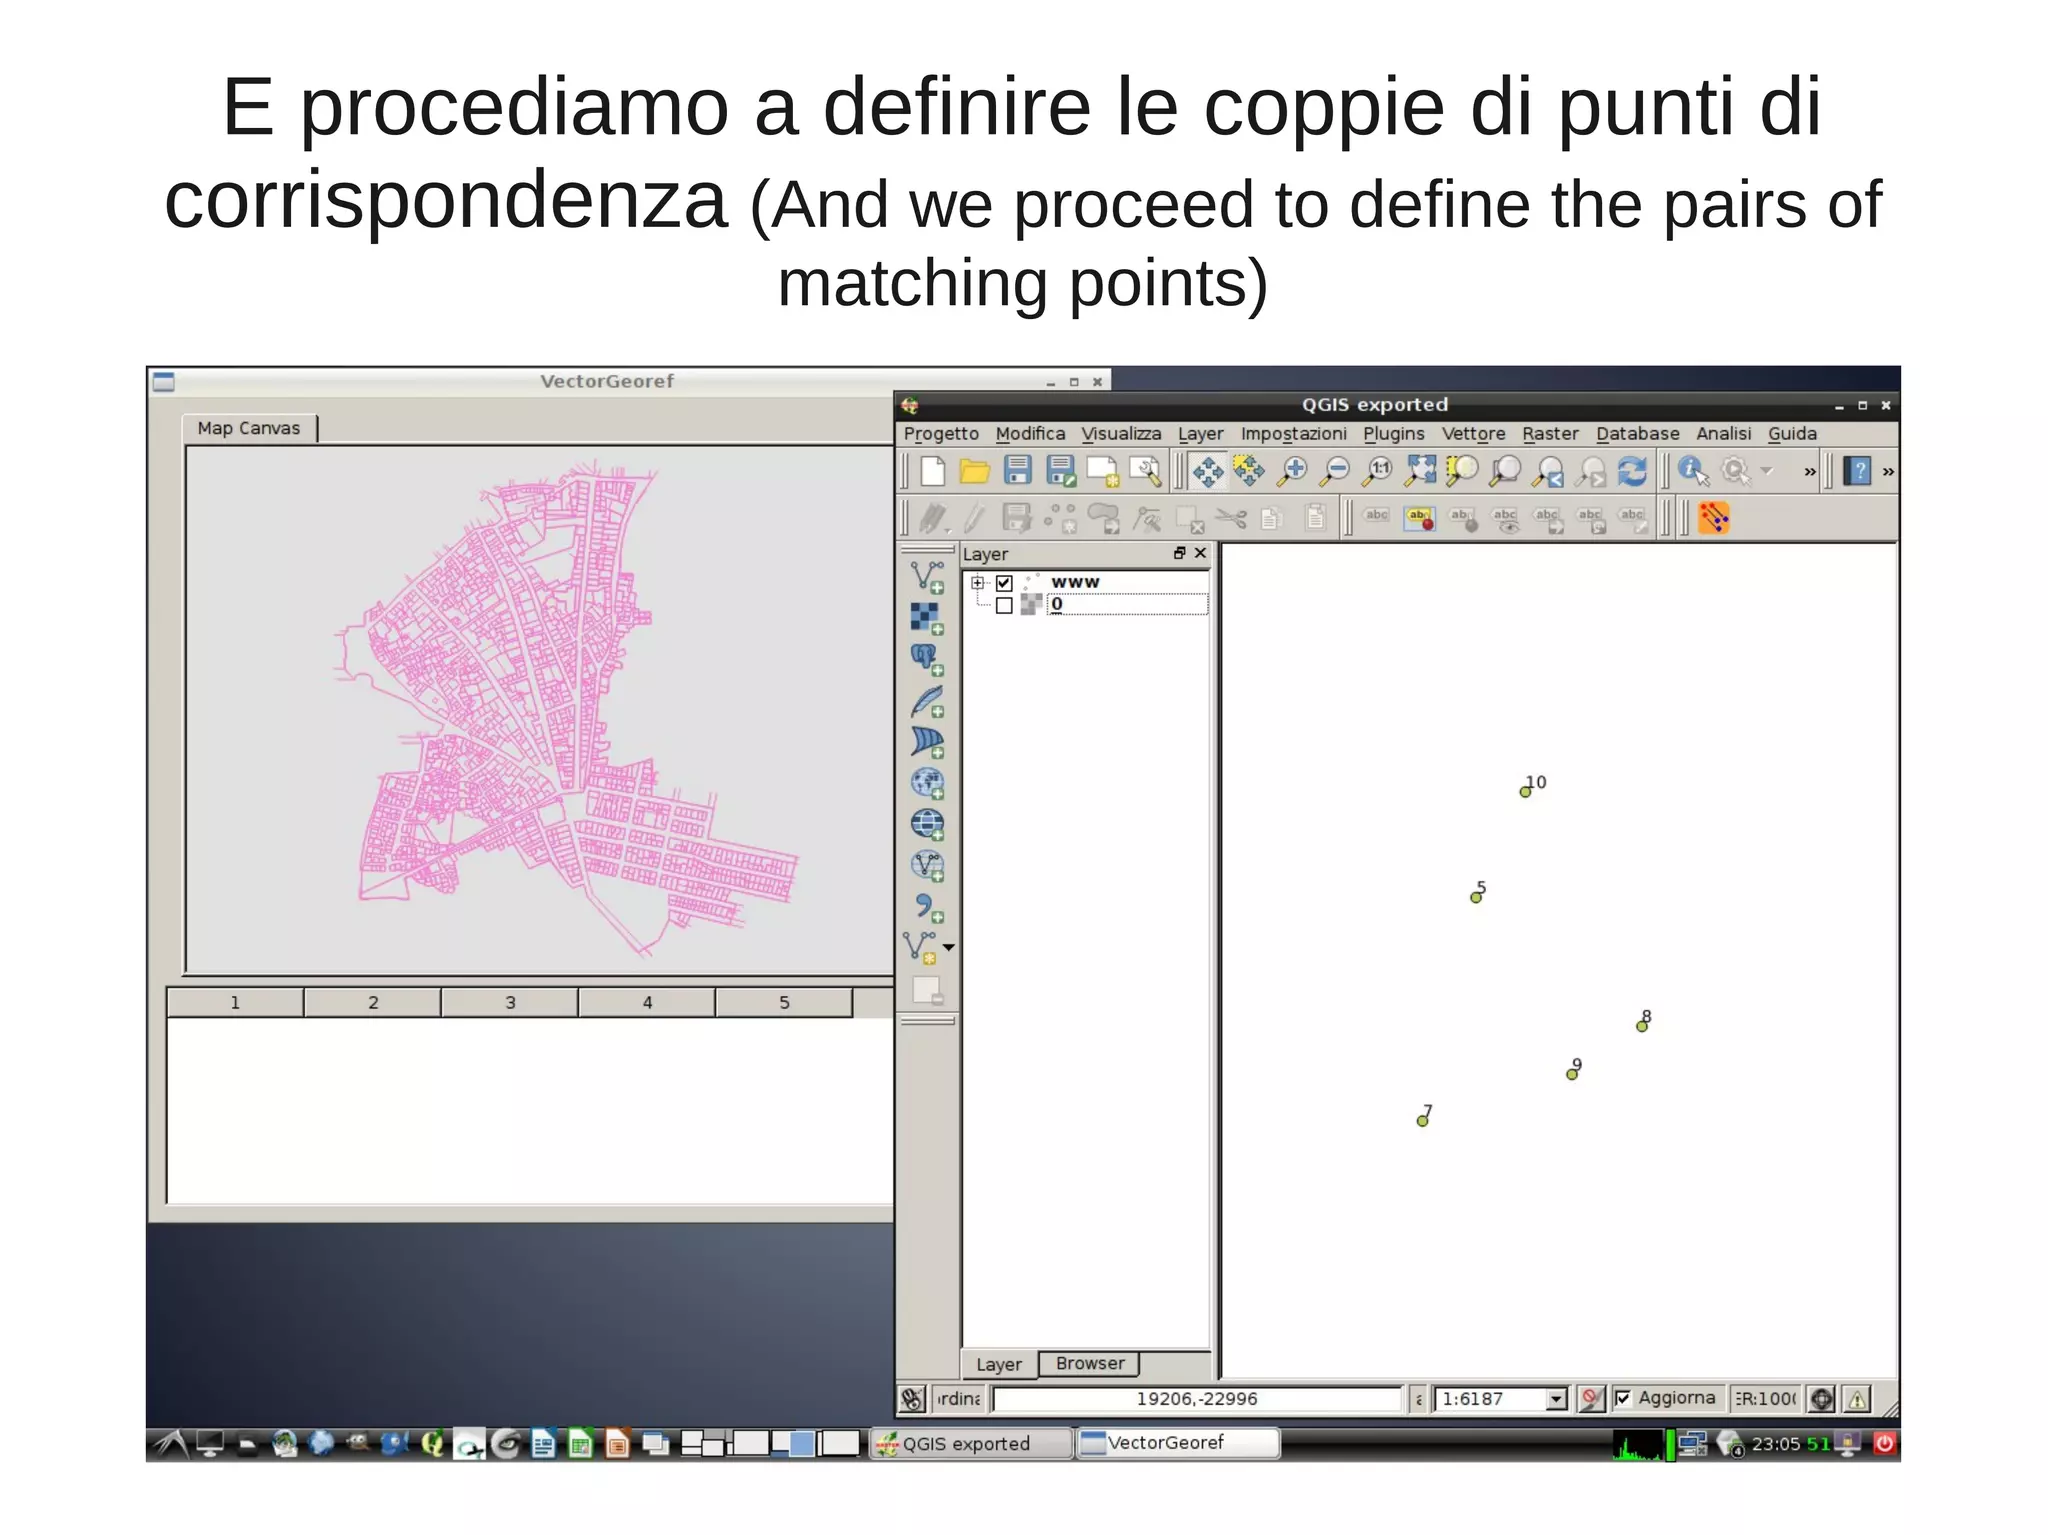The height and width of the screenshot is (1535, 2048).
Task: Zoom to native 1:1 resolution
Action: (x=1378, y=470)
